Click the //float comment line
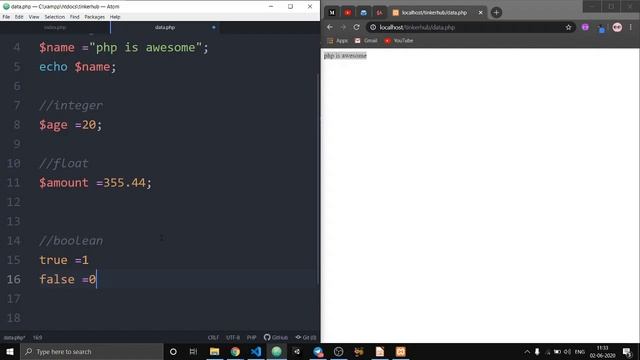Image resolution: width=640 pixels, height=360 pixels. (x=64, y=163)
